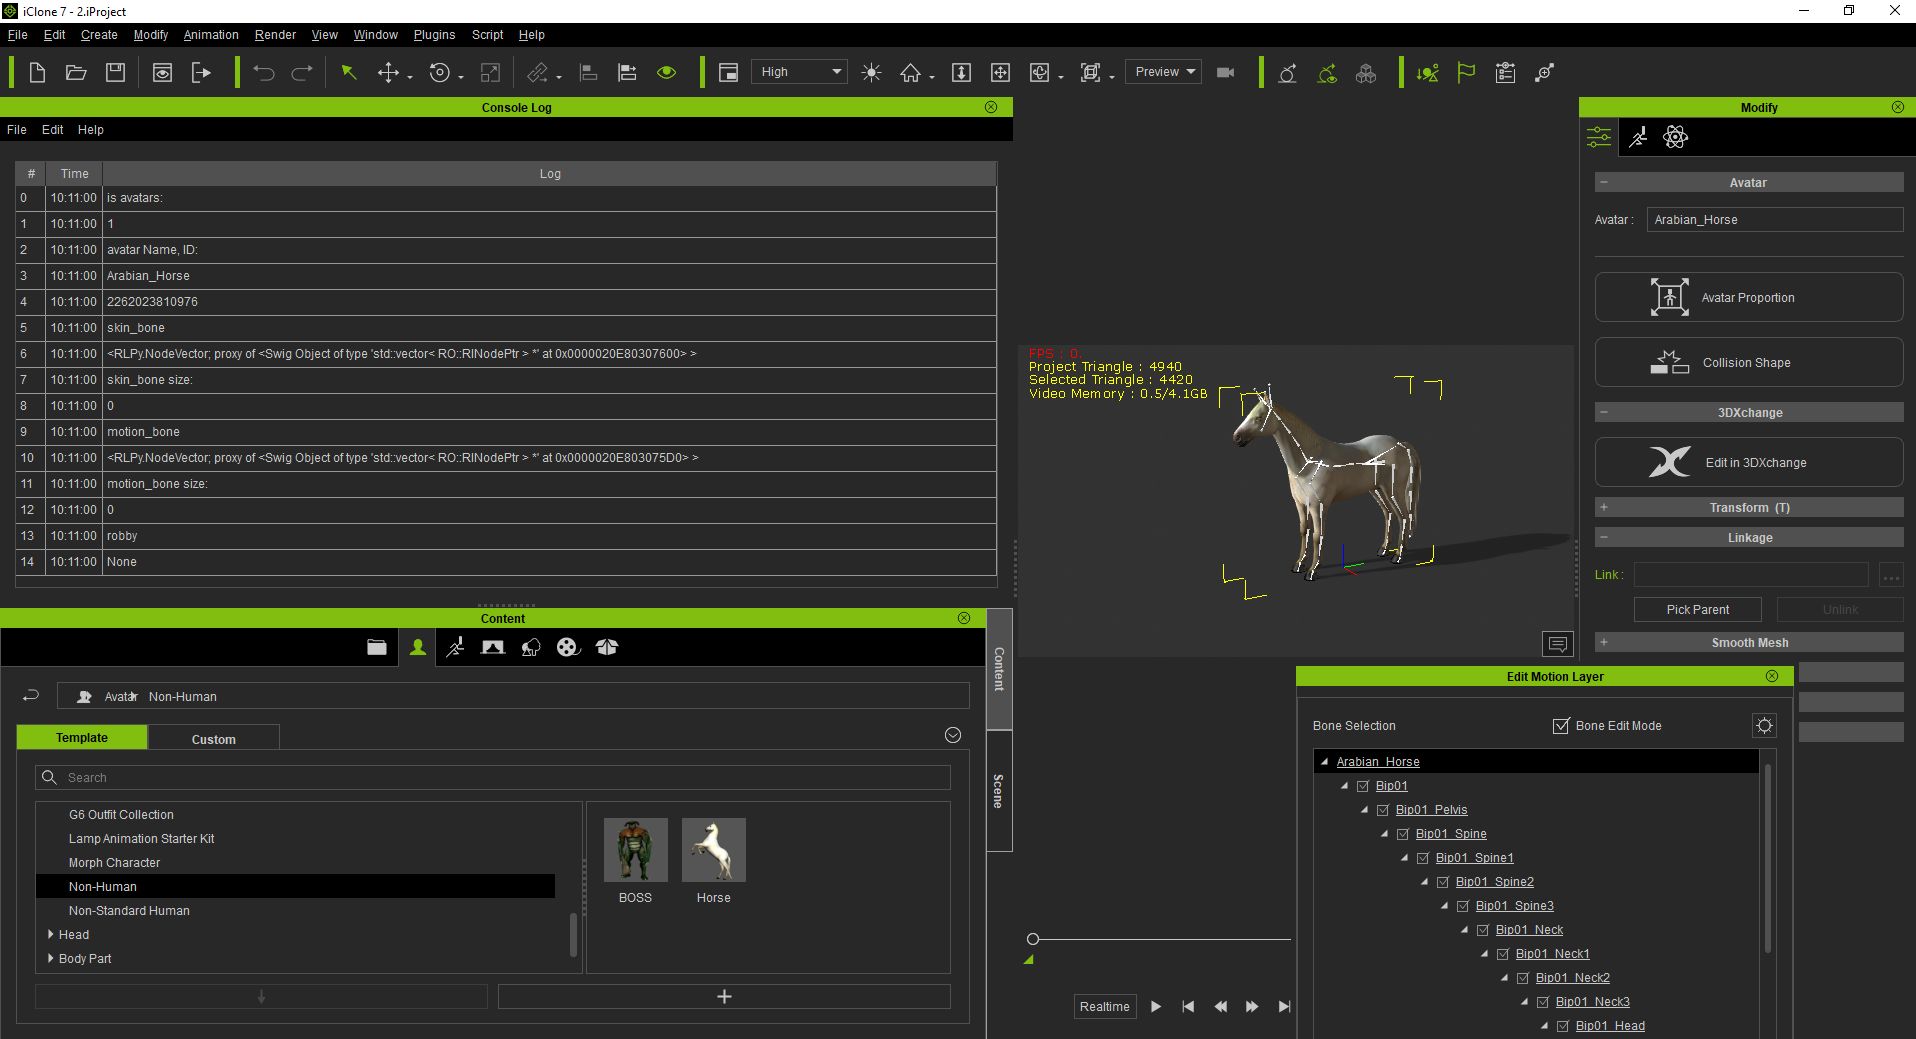The height and width of the screenshot is (1039, 1916).
Task: Open the render preview icon
Action: click(x=162, y=72)
